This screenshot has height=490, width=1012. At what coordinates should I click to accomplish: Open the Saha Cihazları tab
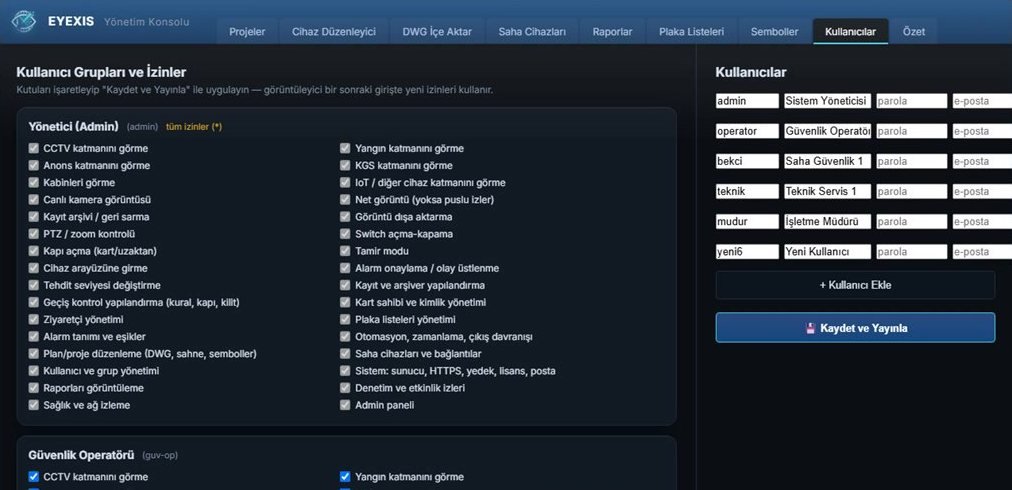(532, 31)
